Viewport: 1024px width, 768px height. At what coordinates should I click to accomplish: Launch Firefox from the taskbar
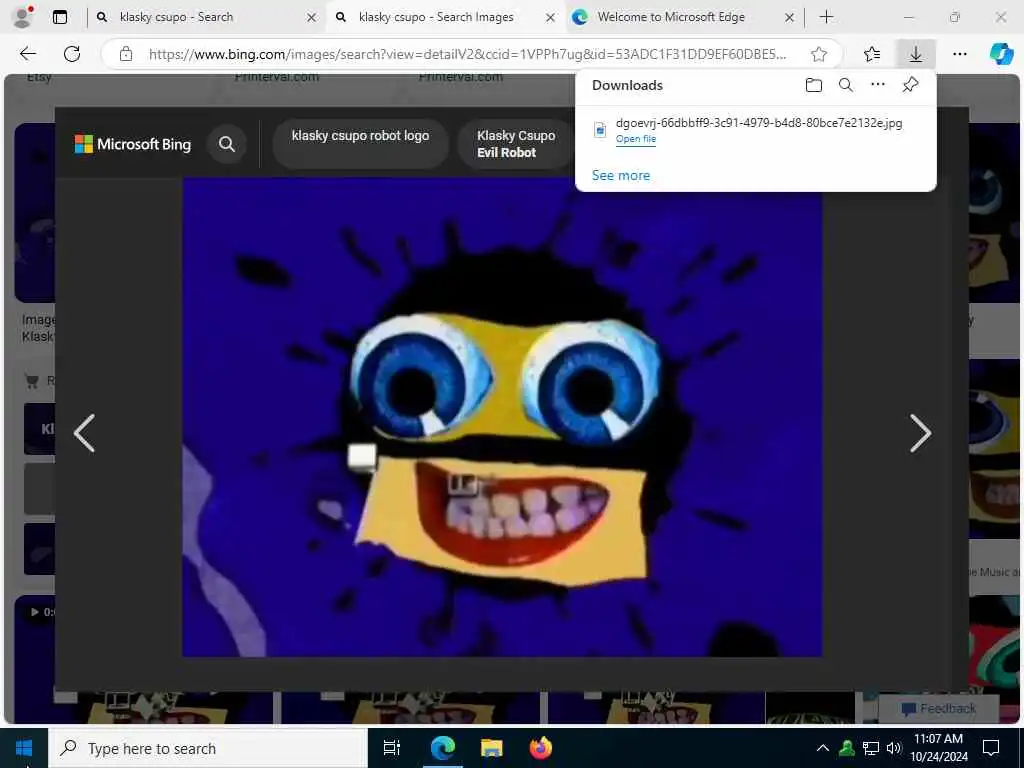pos(540,748)
